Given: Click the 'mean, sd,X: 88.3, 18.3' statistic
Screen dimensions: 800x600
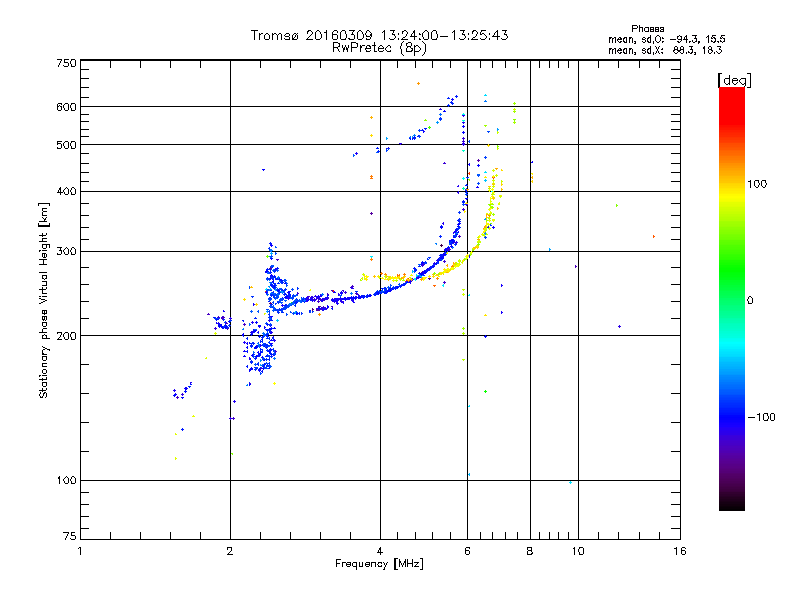Looking at the screenshot, I should 665,50.
